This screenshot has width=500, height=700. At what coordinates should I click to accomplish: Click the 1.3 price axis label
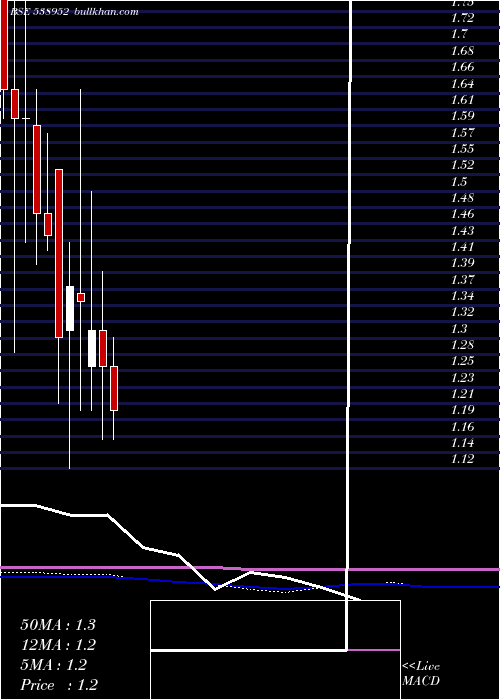click(x=460, y=329)
